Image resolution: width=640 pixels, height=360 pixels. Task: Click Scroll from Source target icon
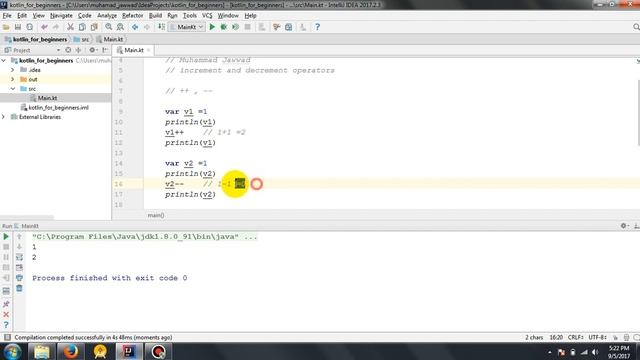tap(68, 50)
